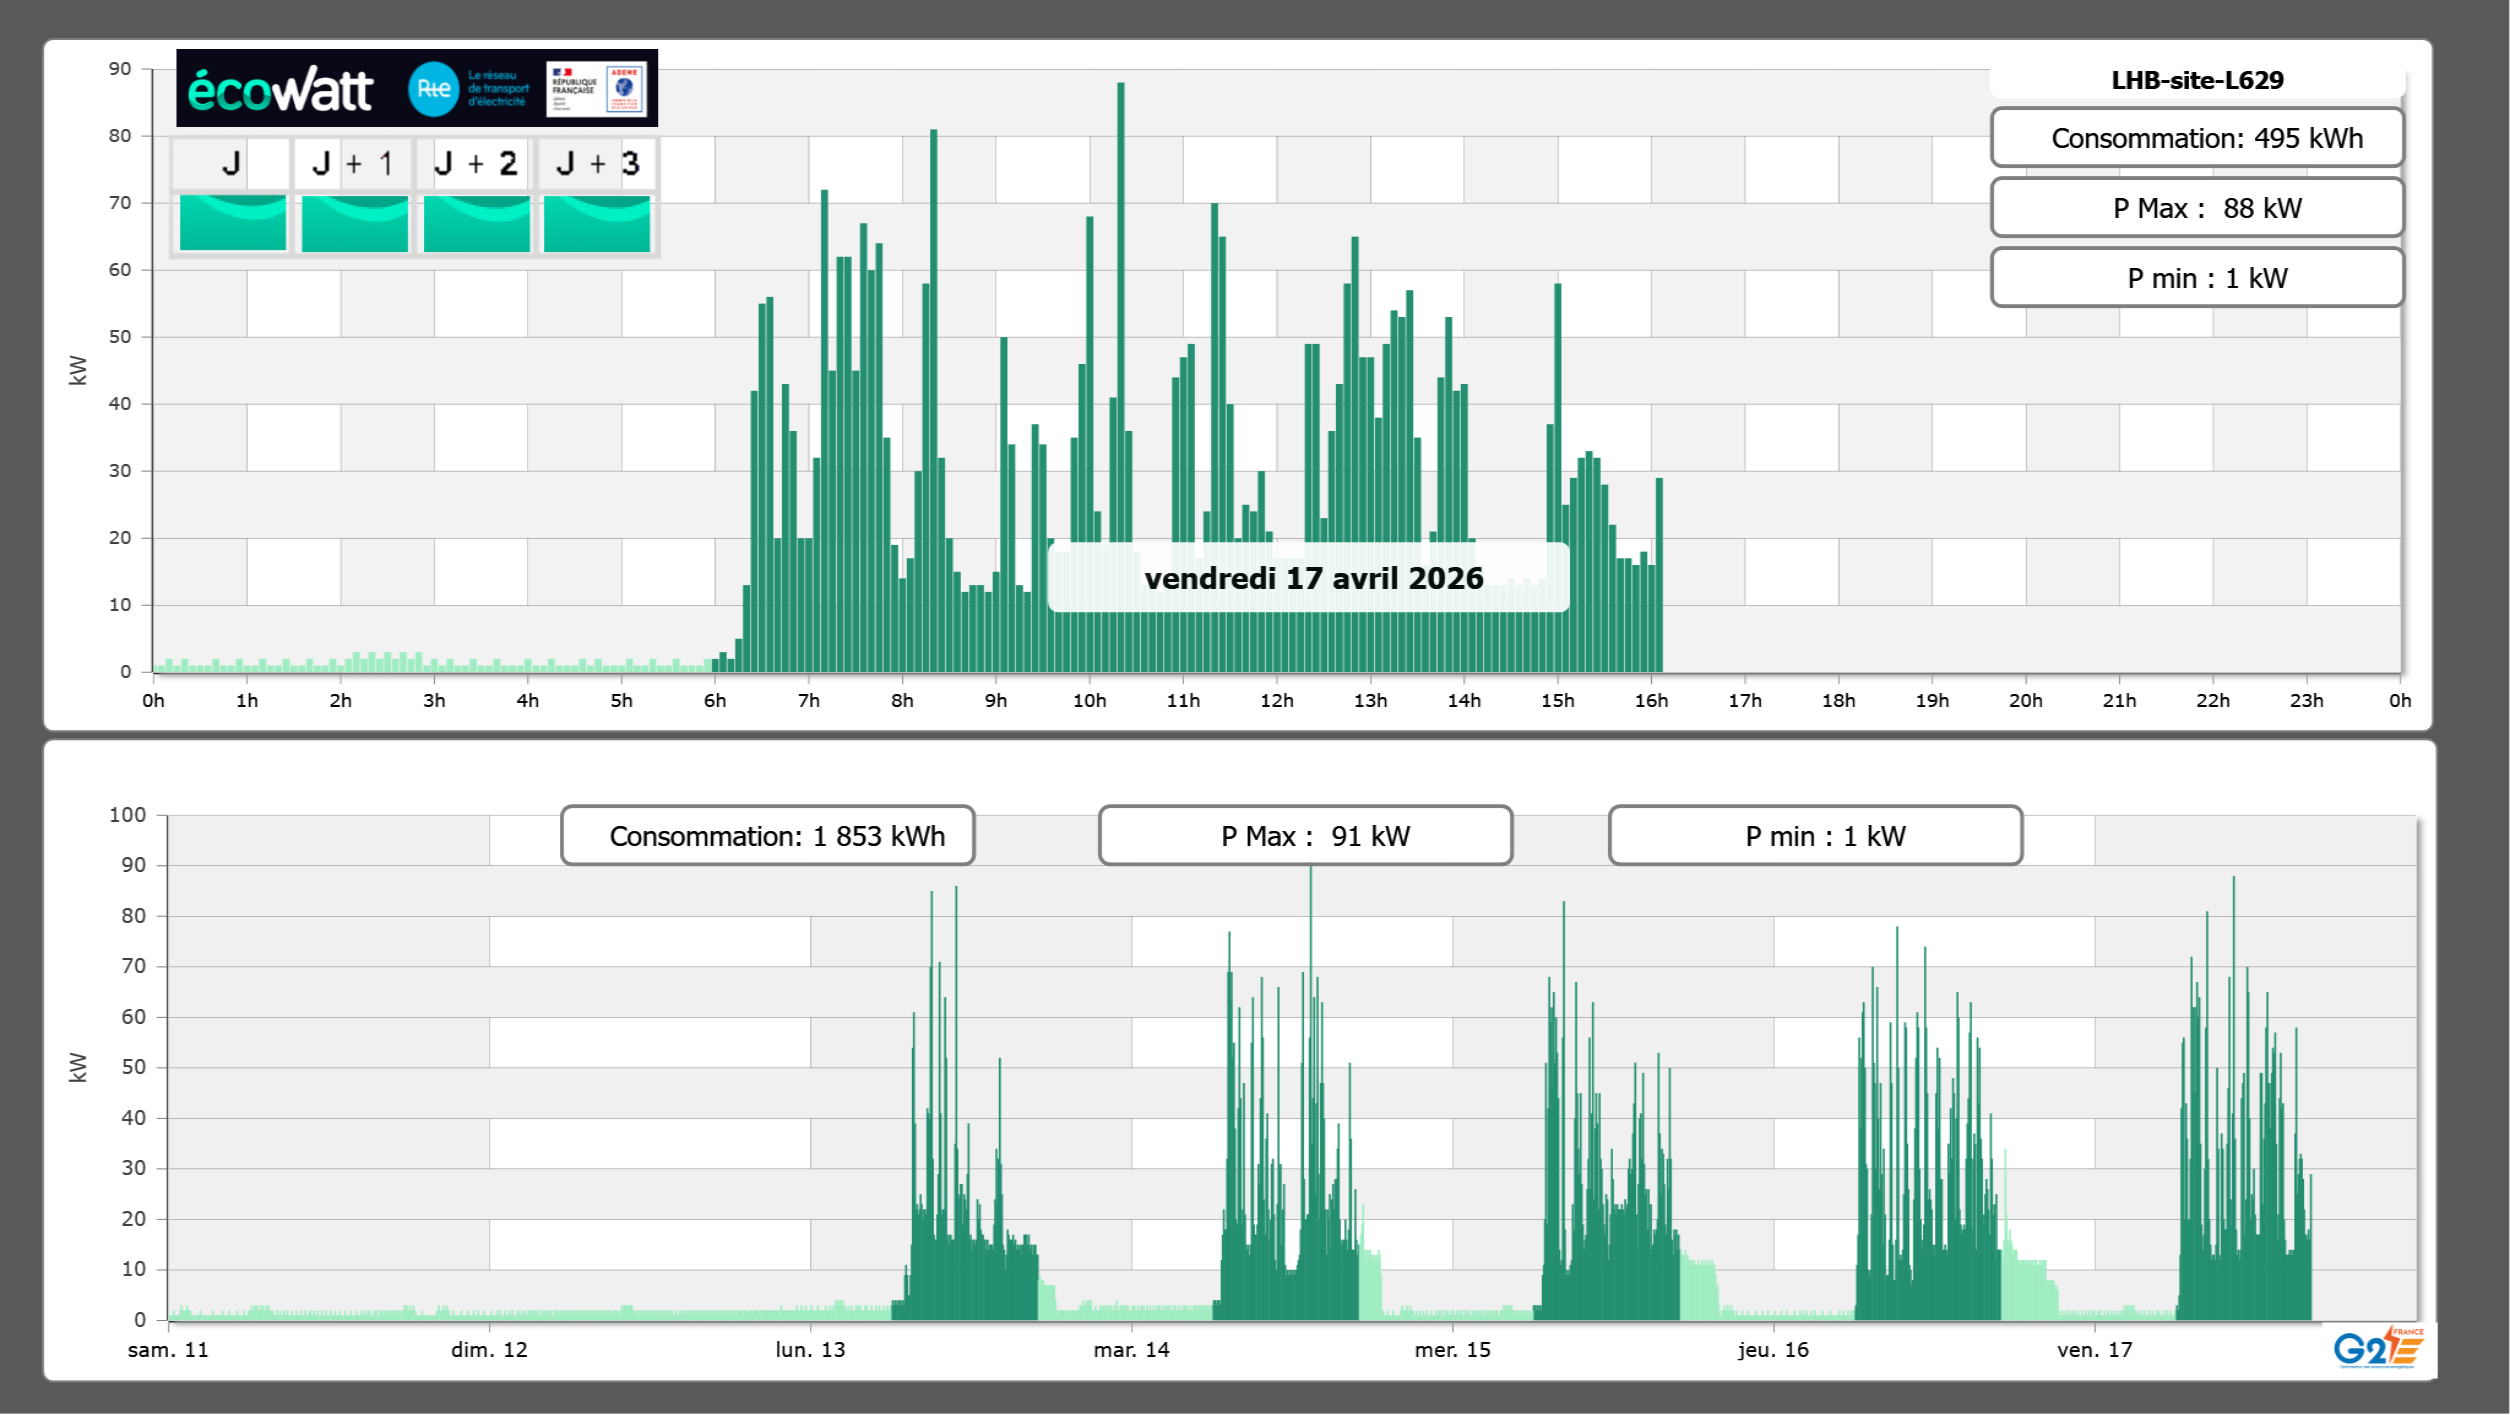The width and height of the screenshot is (2511, 1415).
Task: Click the Consommation: 495 kWh box
Action: [x=2197, y=138]
